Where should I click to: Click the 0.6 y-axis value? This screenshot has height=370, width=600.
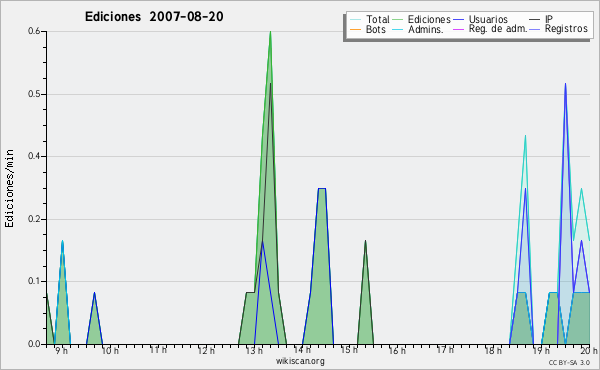coord(34,31)
